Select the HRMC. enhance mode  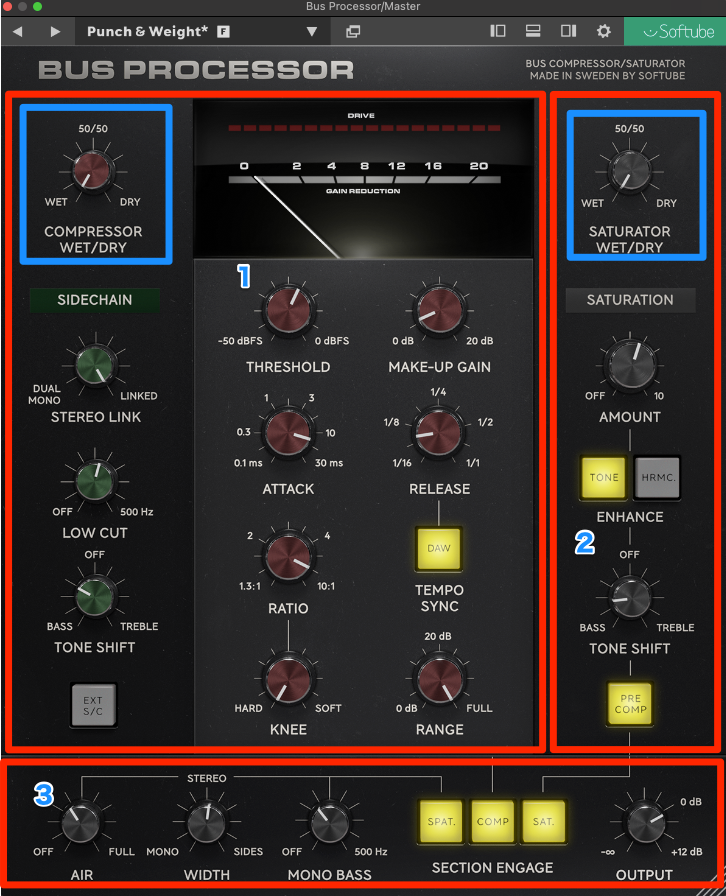click(x=656, y=478)
